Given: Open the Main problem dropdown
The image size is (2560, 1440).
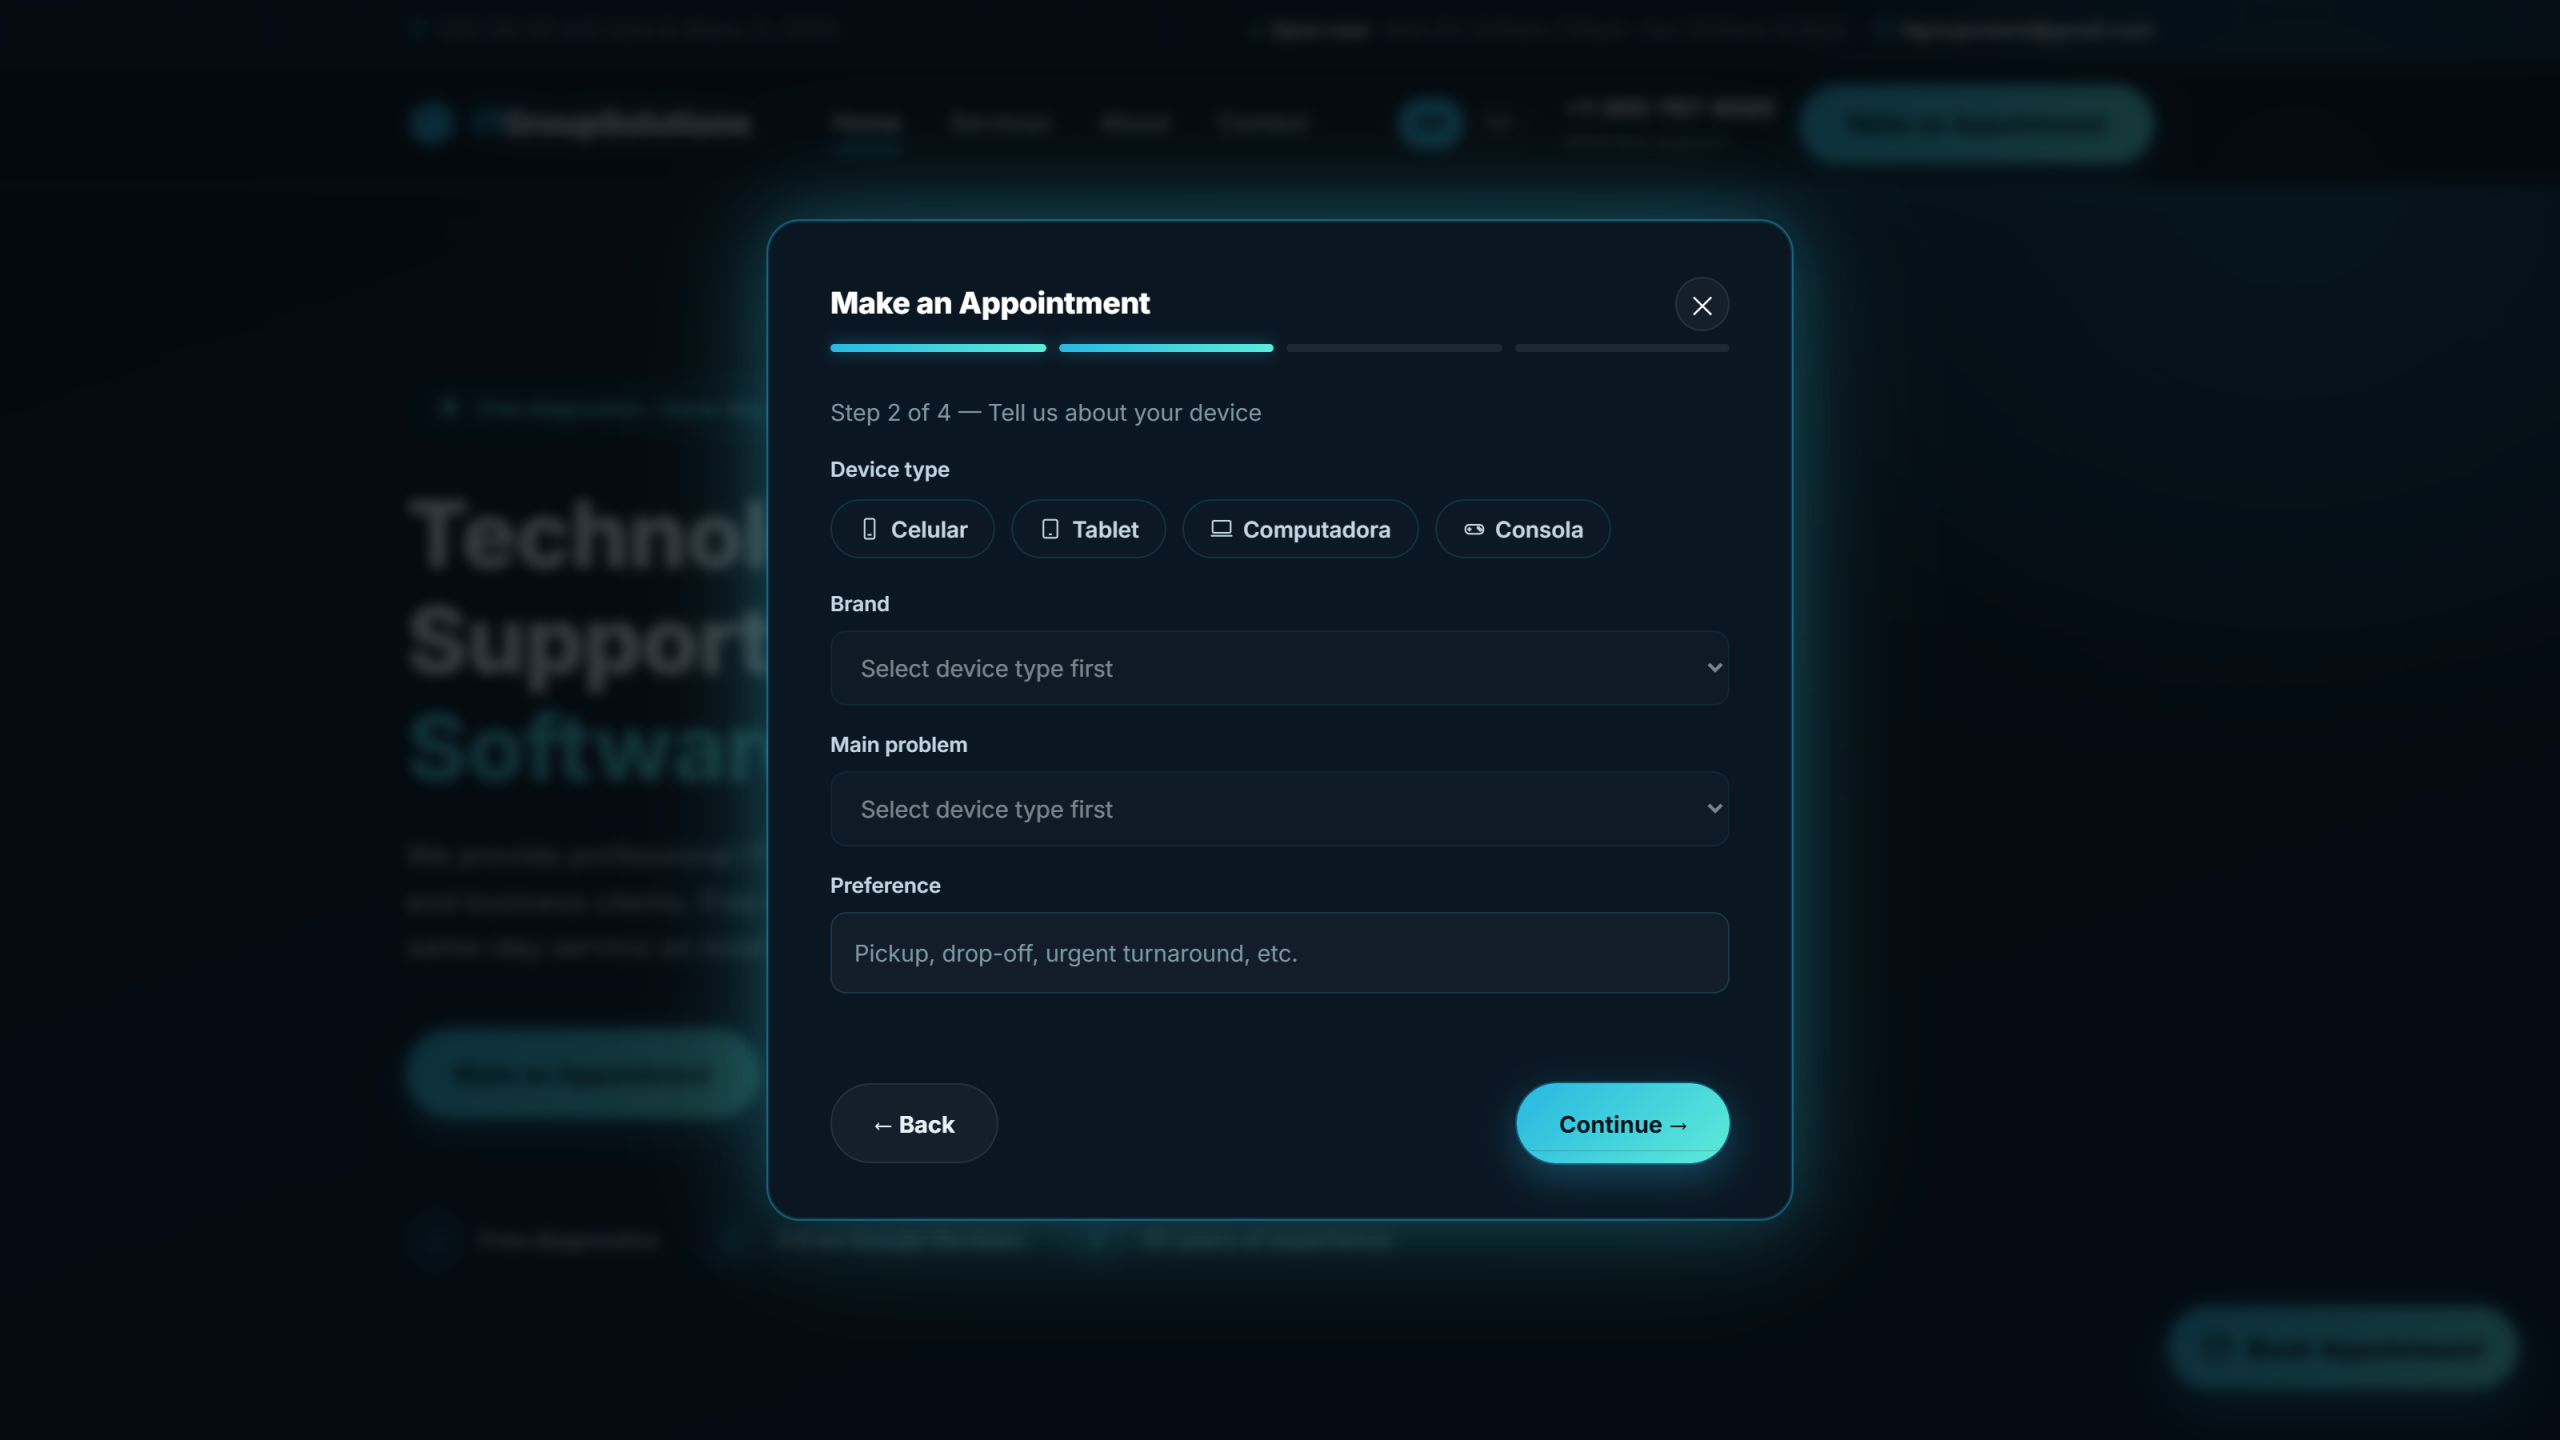Looking at the screenshot, I should pos(1279,809).
